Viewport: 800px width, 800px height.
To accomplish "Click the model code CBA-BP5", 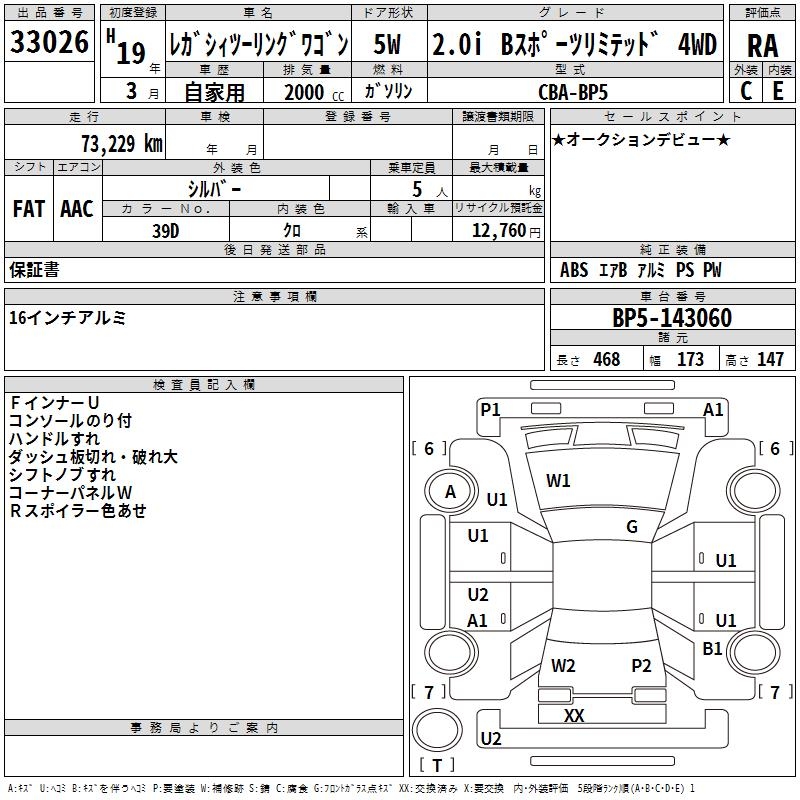I will 586,91.
